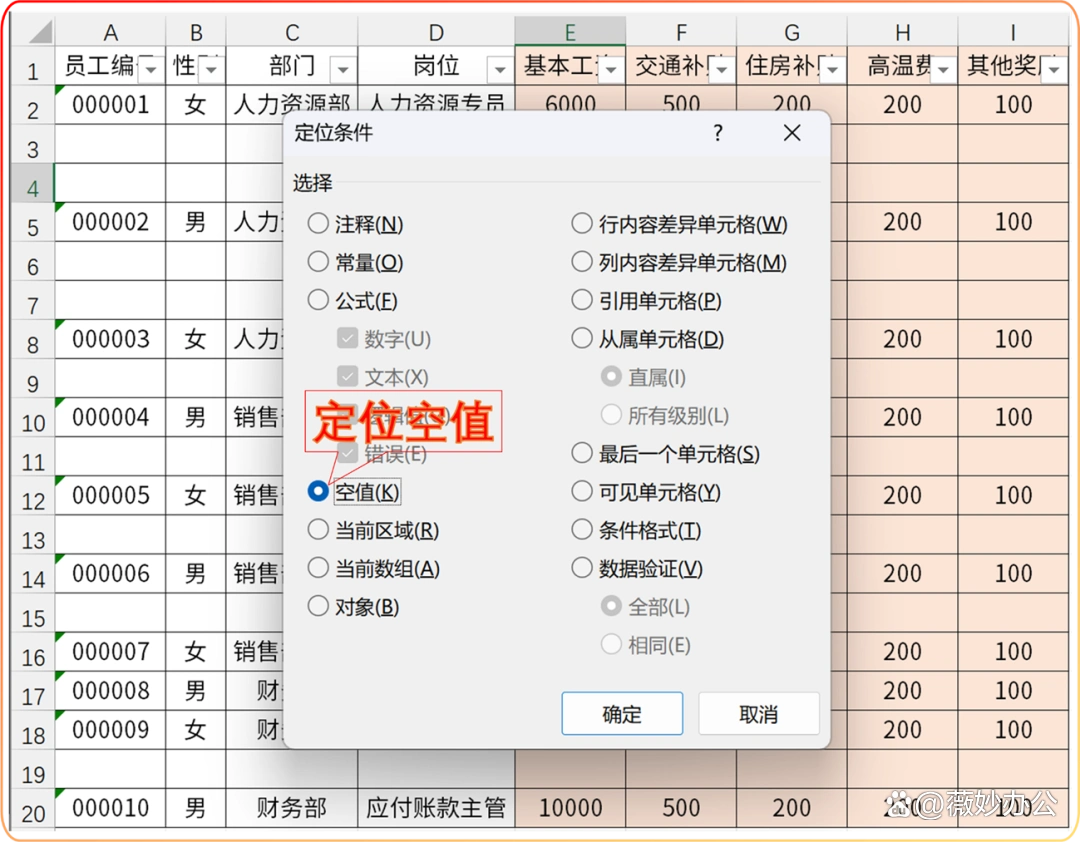Select the 常量(O) option
The image size is (1080, 842).
point(318,262)
